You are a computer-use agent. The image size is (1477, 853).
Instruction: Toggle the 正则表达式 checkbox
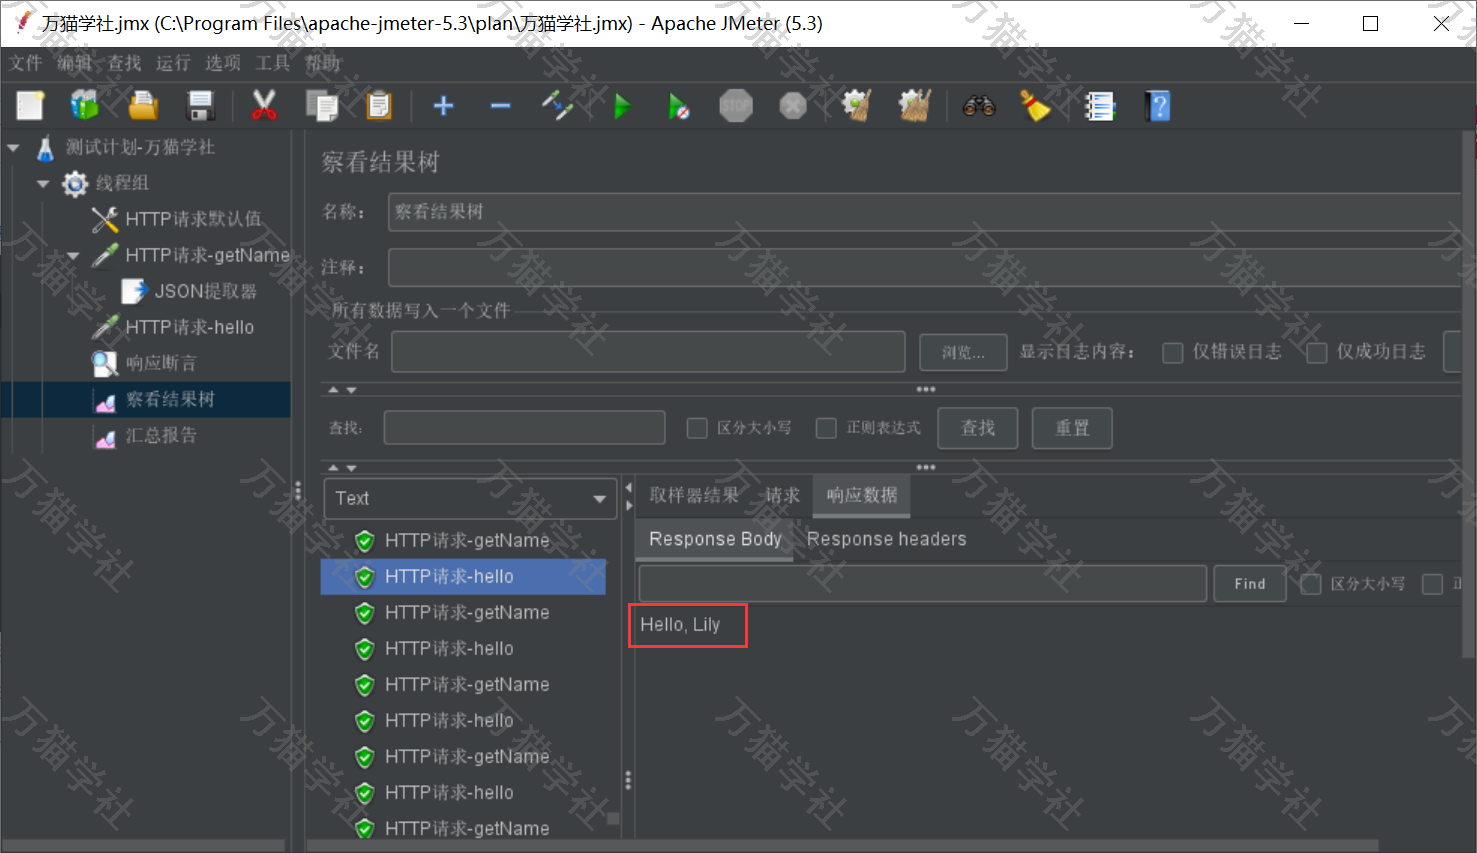pyautogui.click(x=826, y=428)
